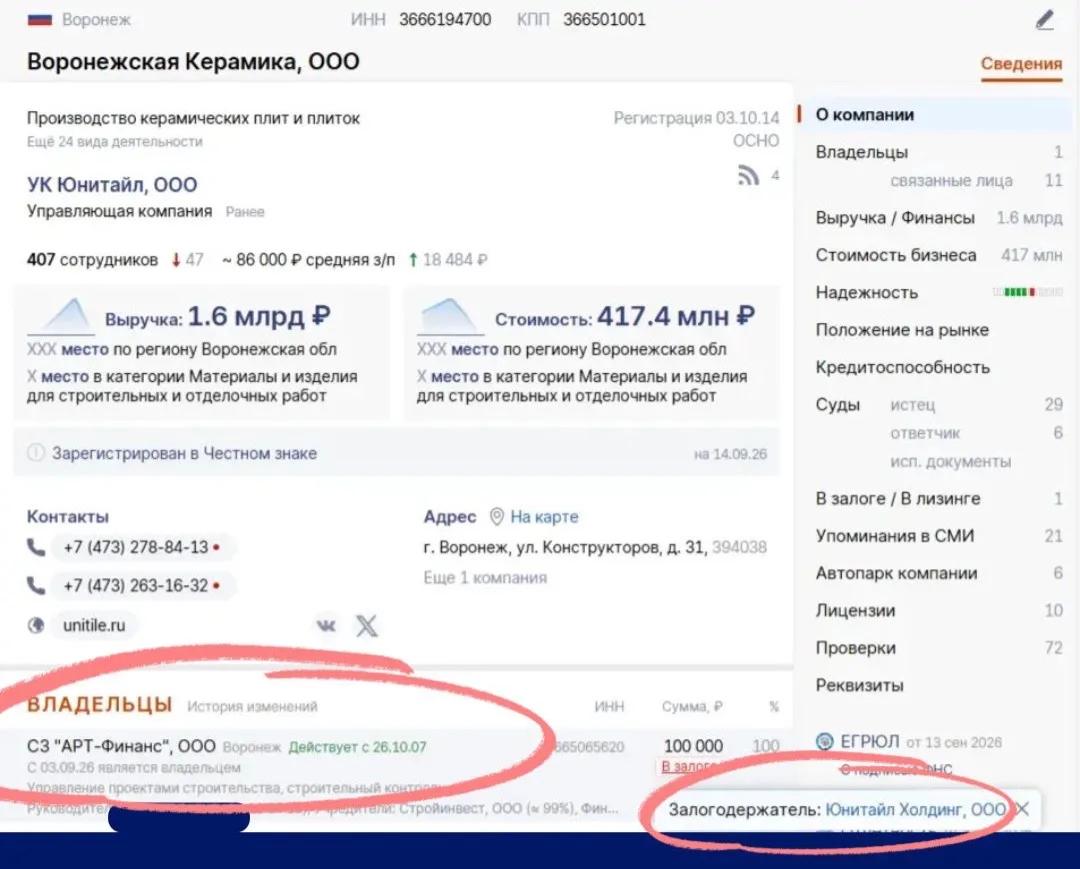The image size is (1080, 869).
Task: Open ответчик court cases entry
Action: 925,433
